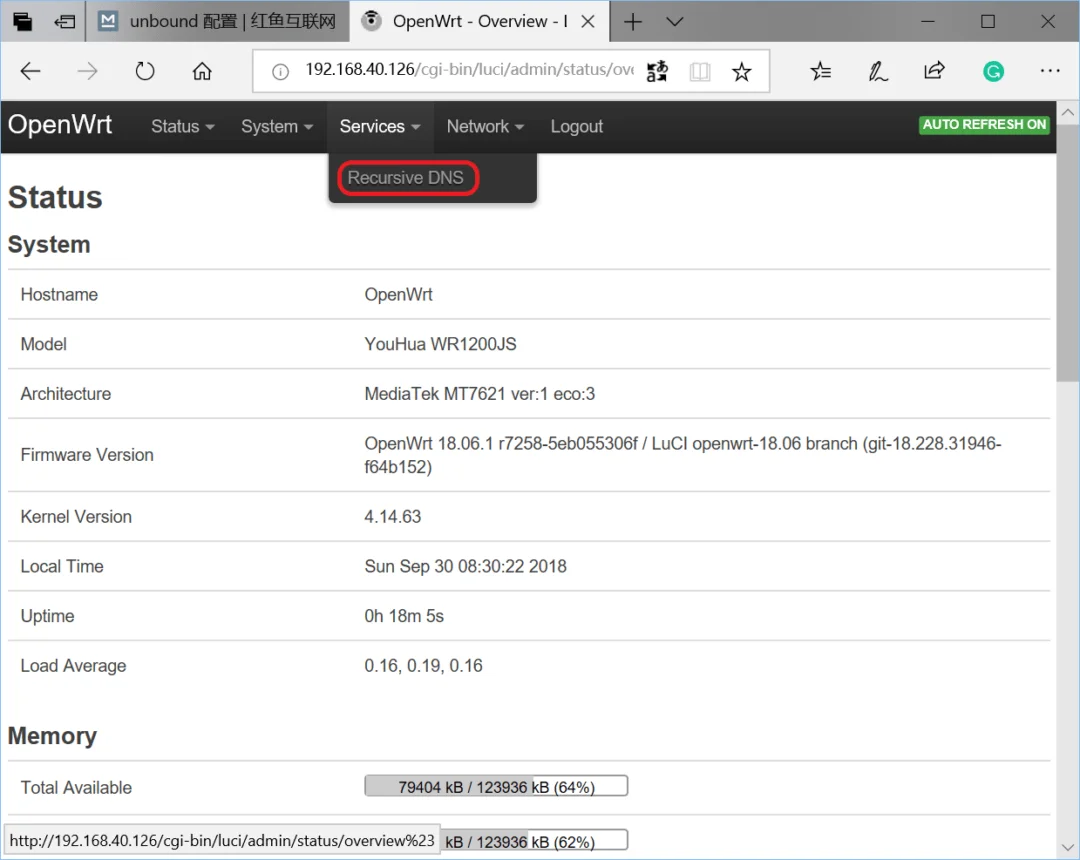This screenshot has width=1080, height=860.
Task: Click the Total Available memory progress bar
Action: (x=496, y=787)
